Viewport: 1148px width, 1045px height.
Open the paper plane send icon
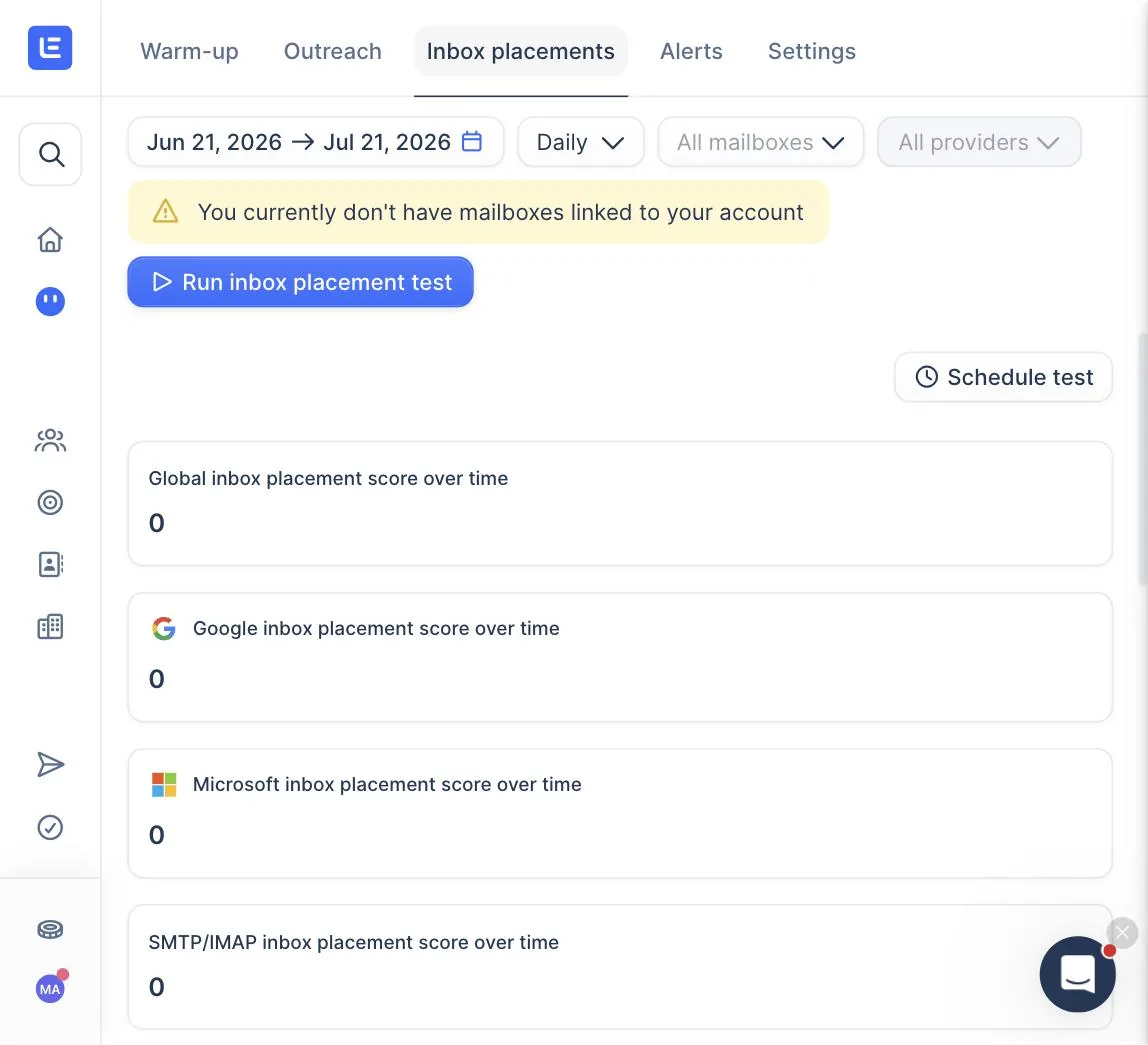click(x=51, y=765)
